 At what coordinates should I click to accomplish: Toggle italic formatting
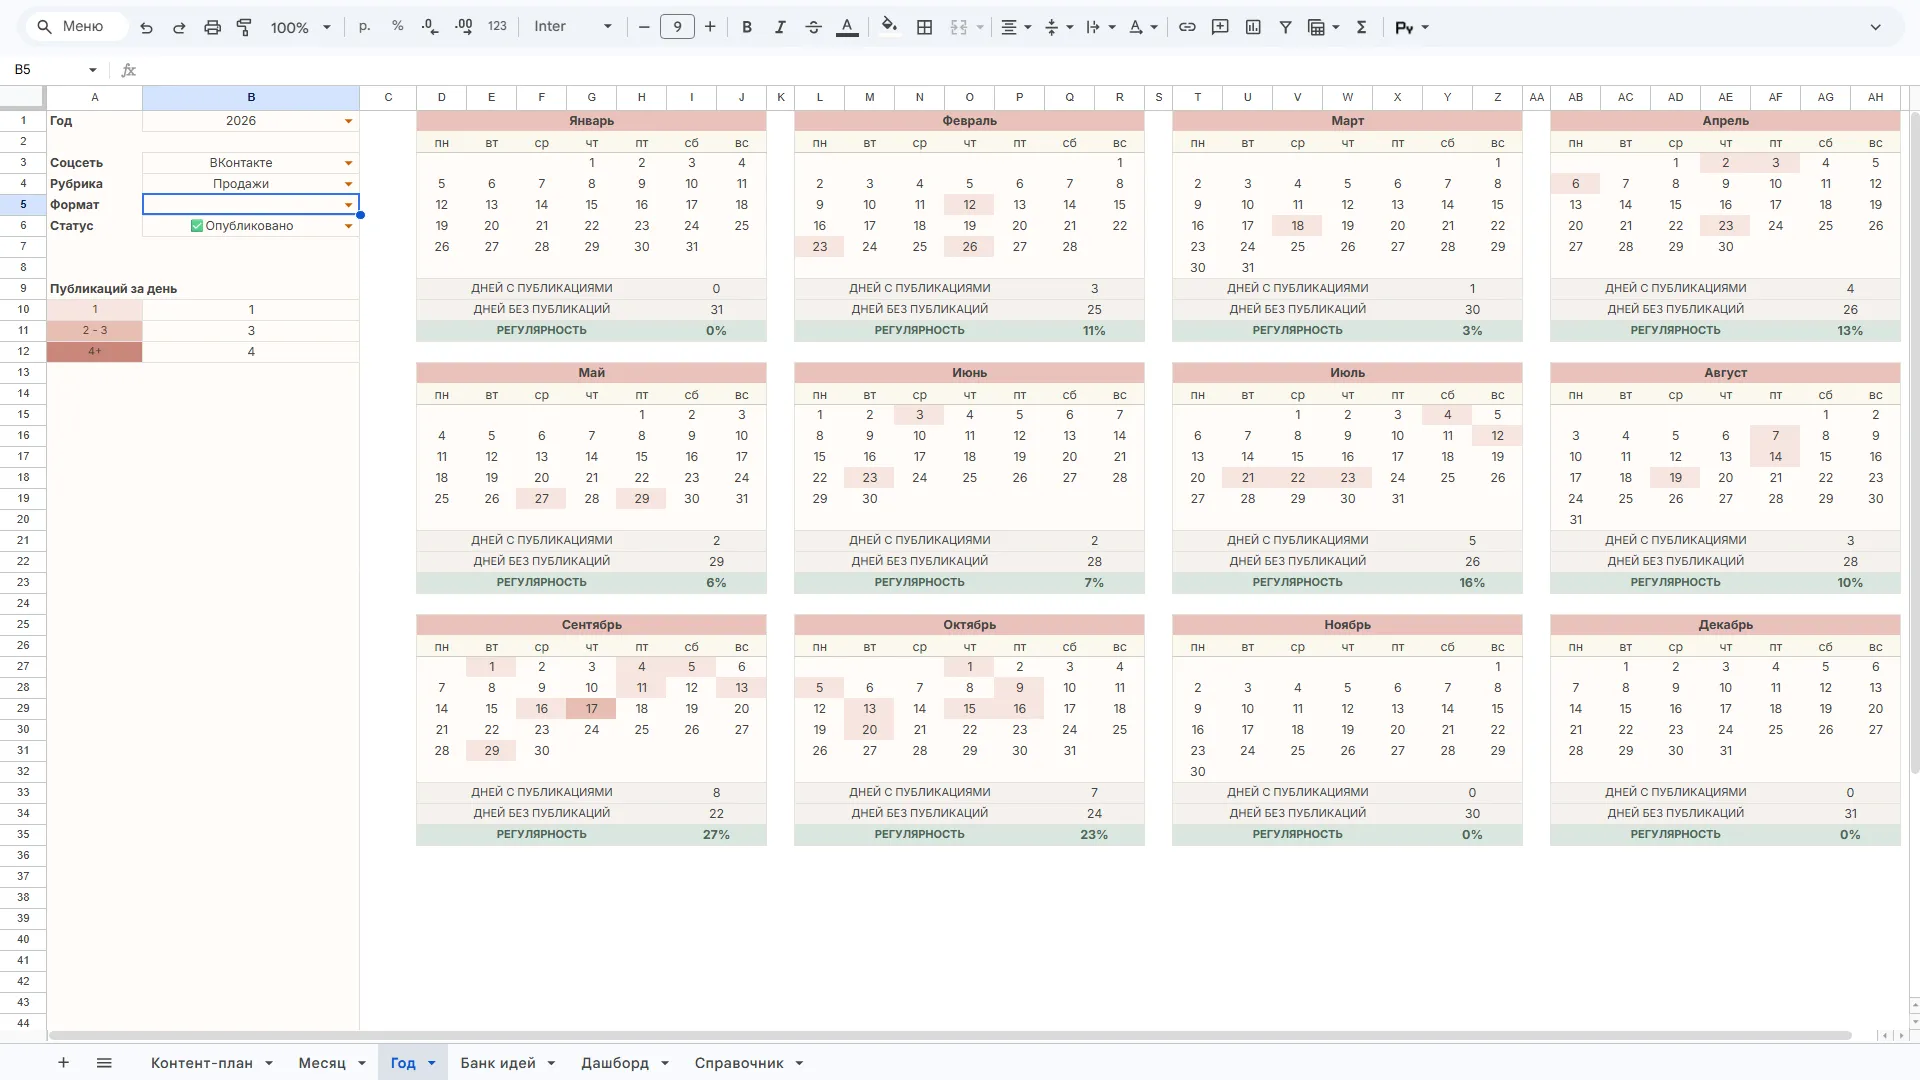(780, 27)
